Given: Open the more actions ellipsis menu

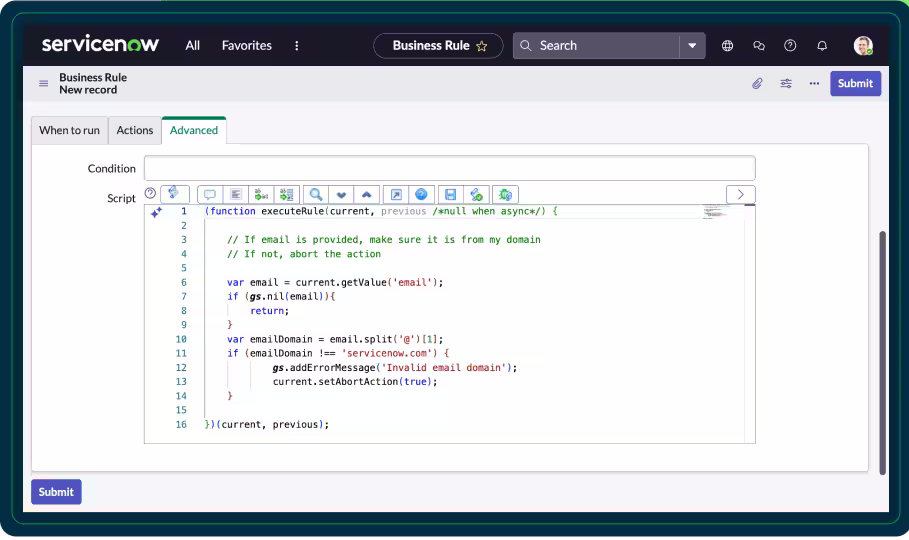Looking at the screenshot, I should coord(814,84).
